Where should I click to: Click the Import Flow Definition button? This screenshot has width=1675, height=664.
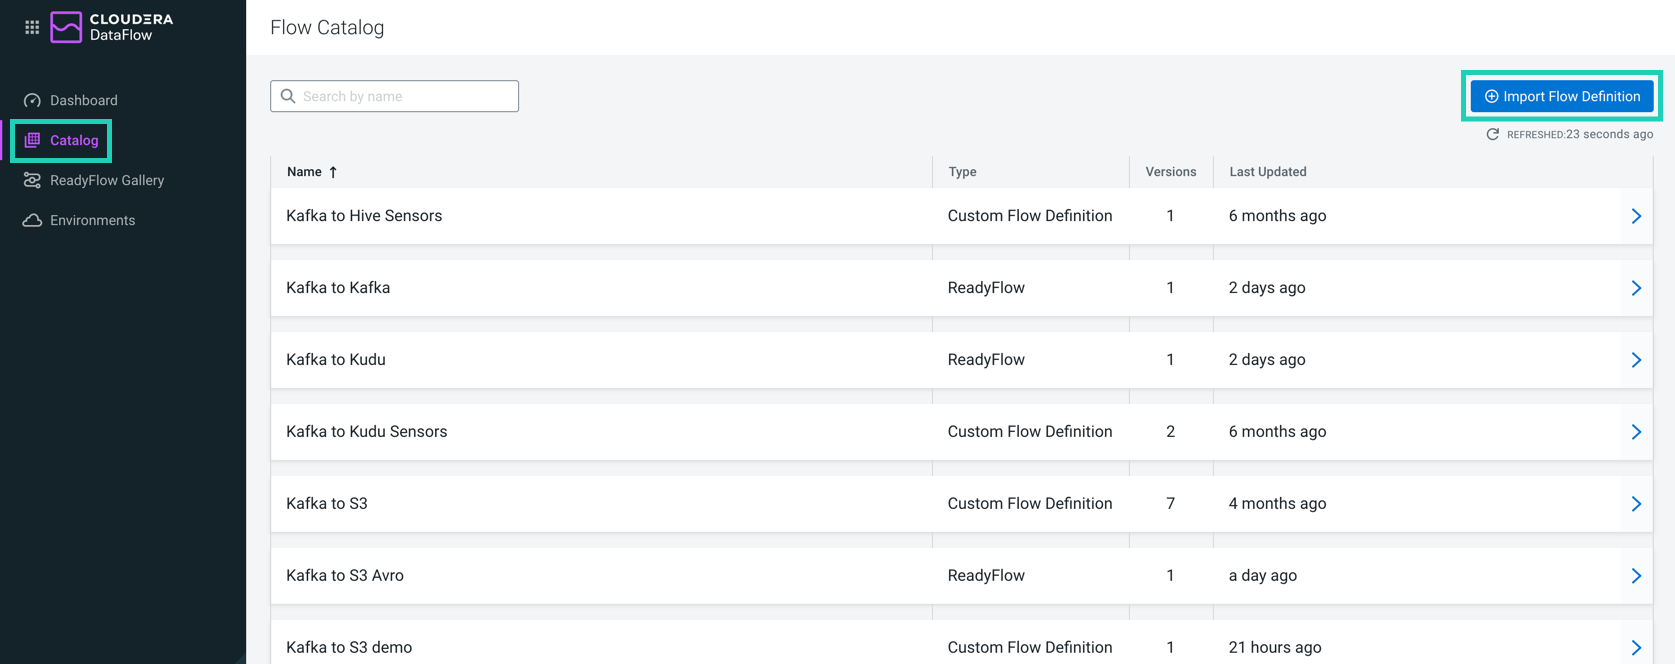1561,96
